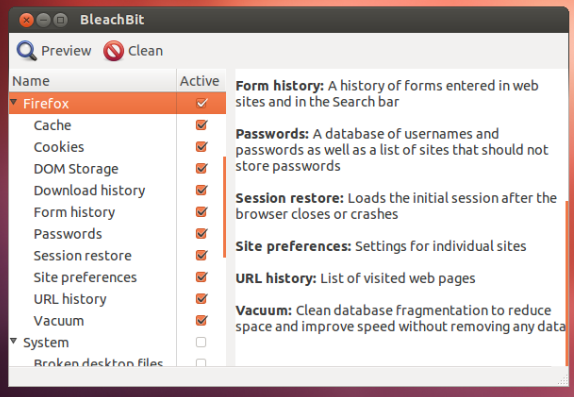Click the Active column header
This screenshot has width=574, height=397.
201,81
